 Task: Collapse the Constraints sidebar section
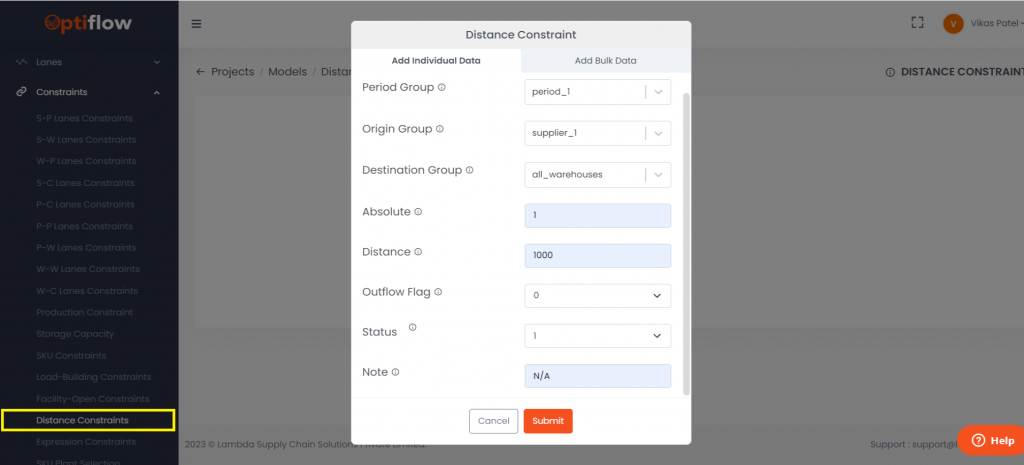click(x=157, y=92)
